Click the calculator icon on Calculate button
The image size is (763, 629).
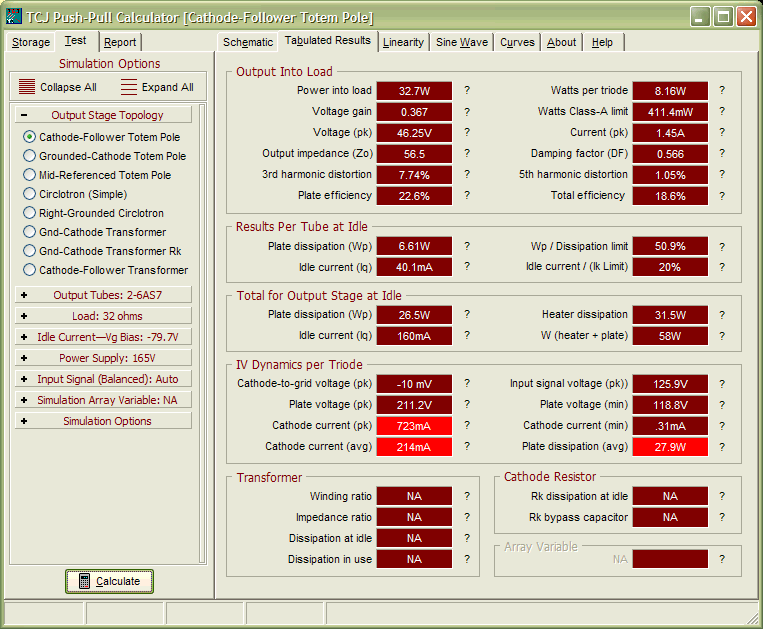[x=84, y=581]
